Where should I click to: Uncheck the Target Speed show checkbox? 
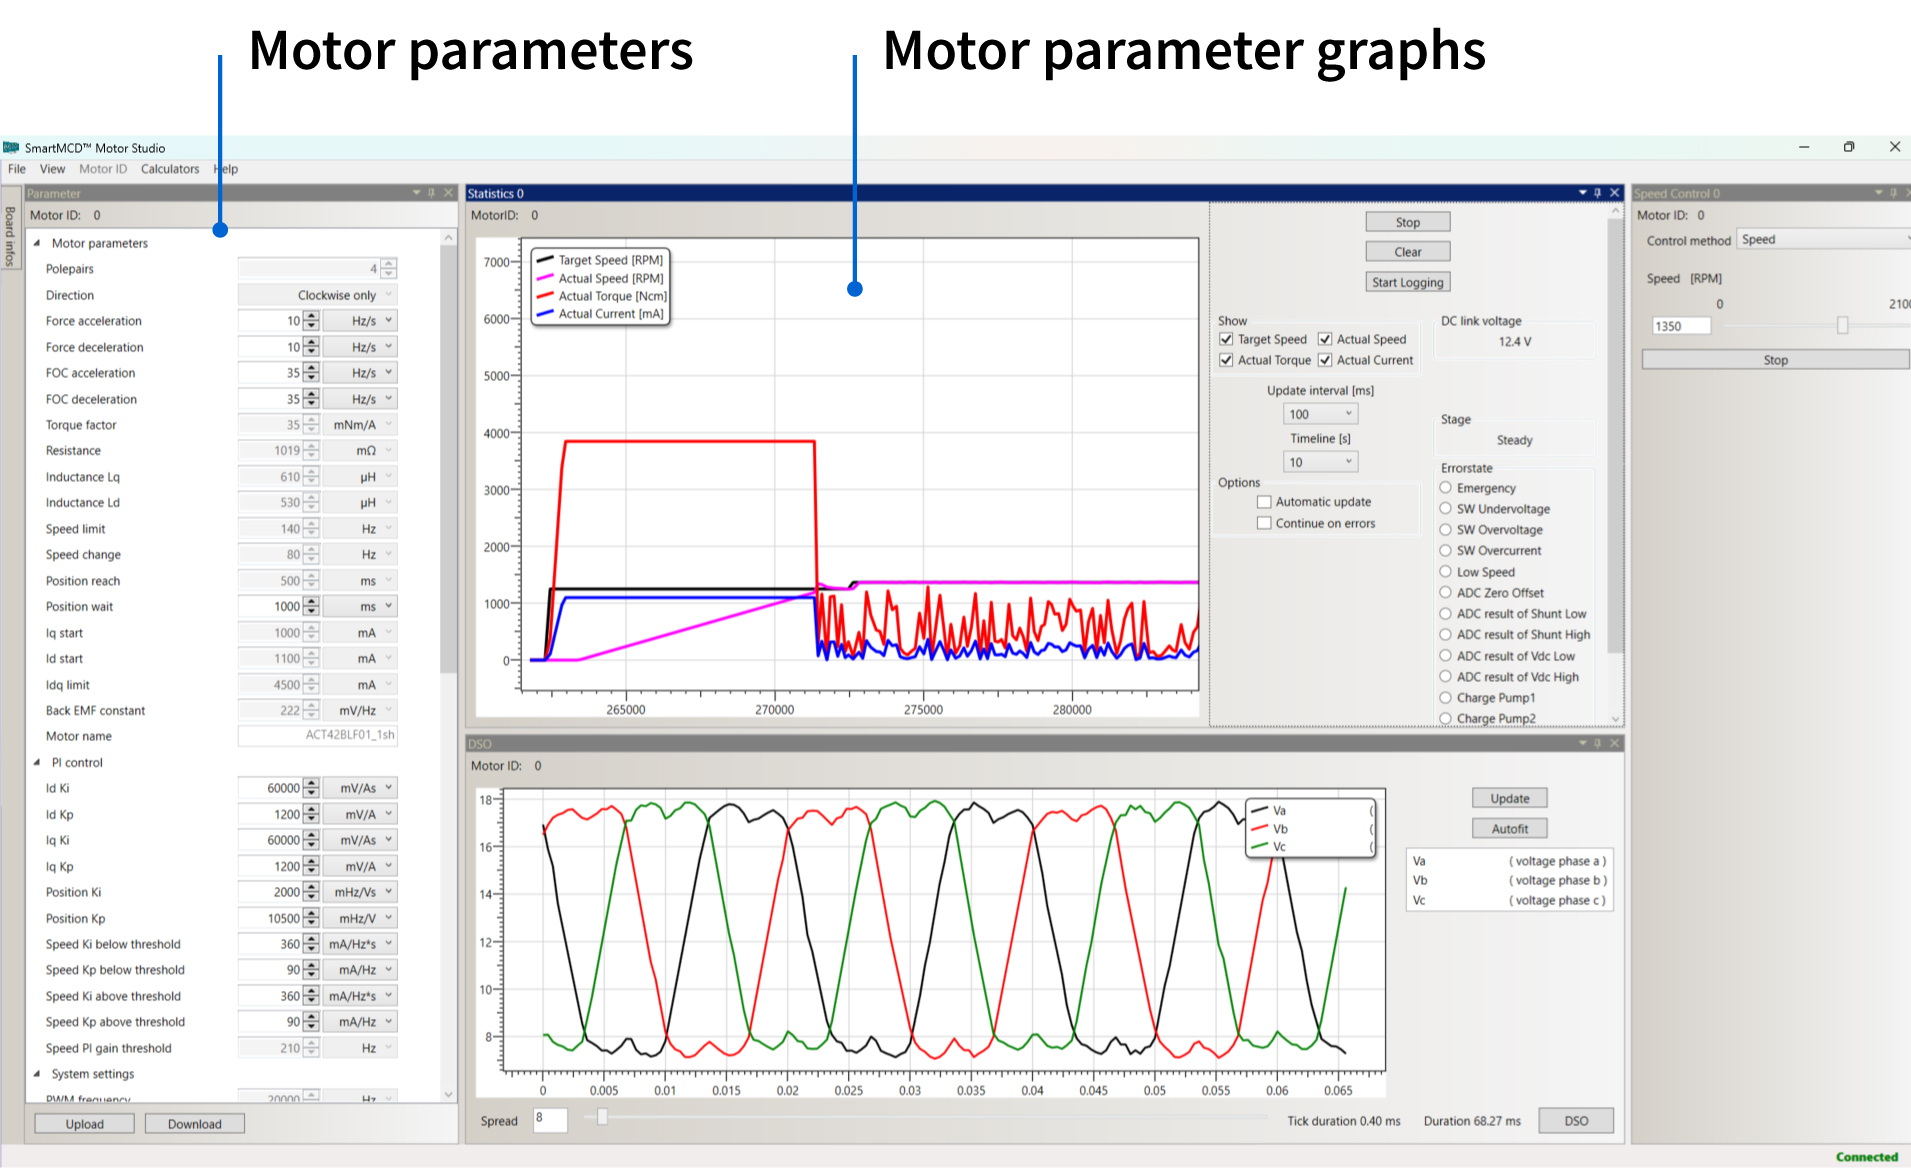(1227, 339)
